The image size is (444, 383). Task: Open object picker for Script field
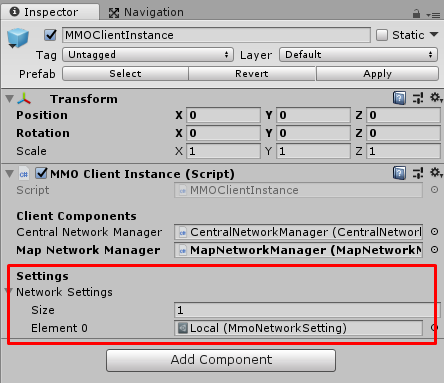tap(434, 190)
